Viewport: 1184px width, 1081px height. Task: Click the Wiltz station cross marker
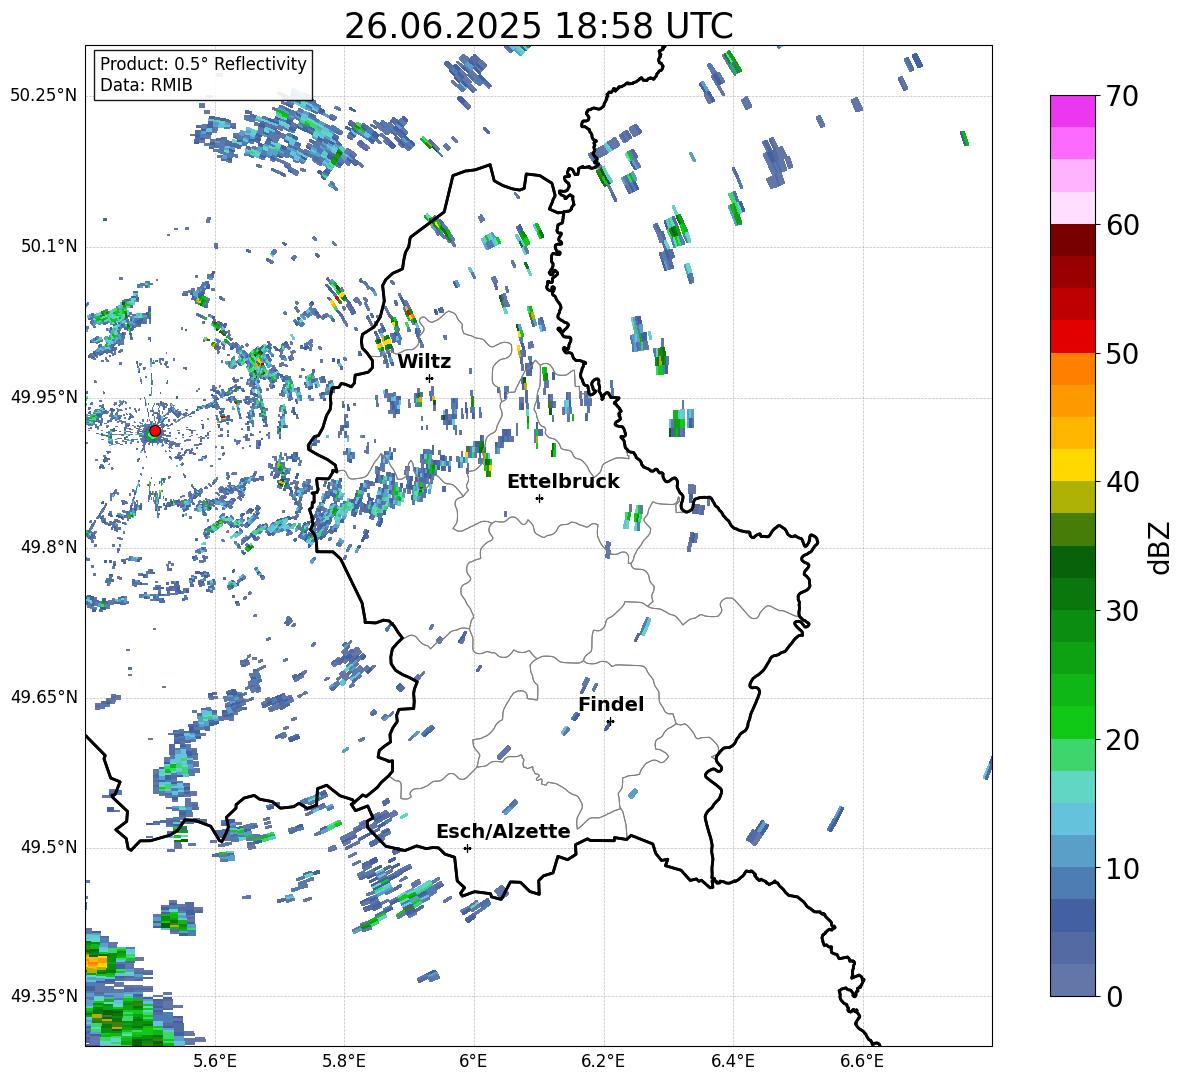coord(430,378)
